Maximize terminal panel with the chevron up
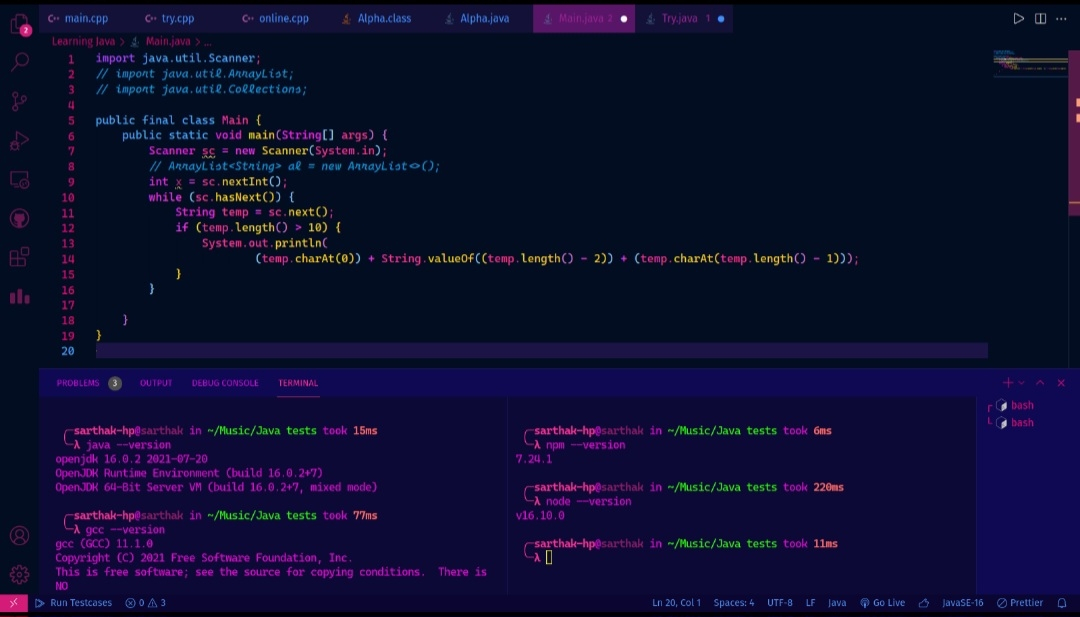Viewport: 1080px width, 617px height. pos(1040,383)
